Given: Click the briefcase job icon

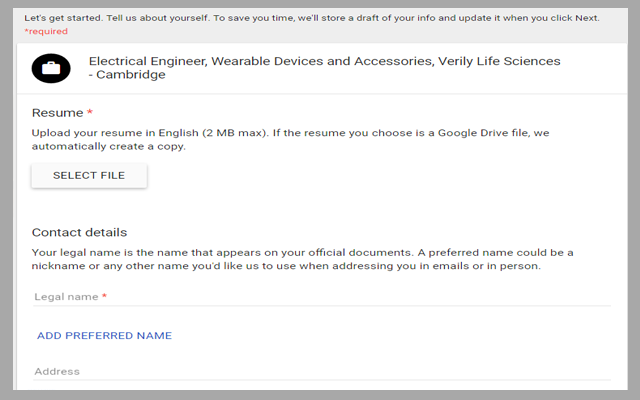Looking at the screenshot, I should click(51, 68).
